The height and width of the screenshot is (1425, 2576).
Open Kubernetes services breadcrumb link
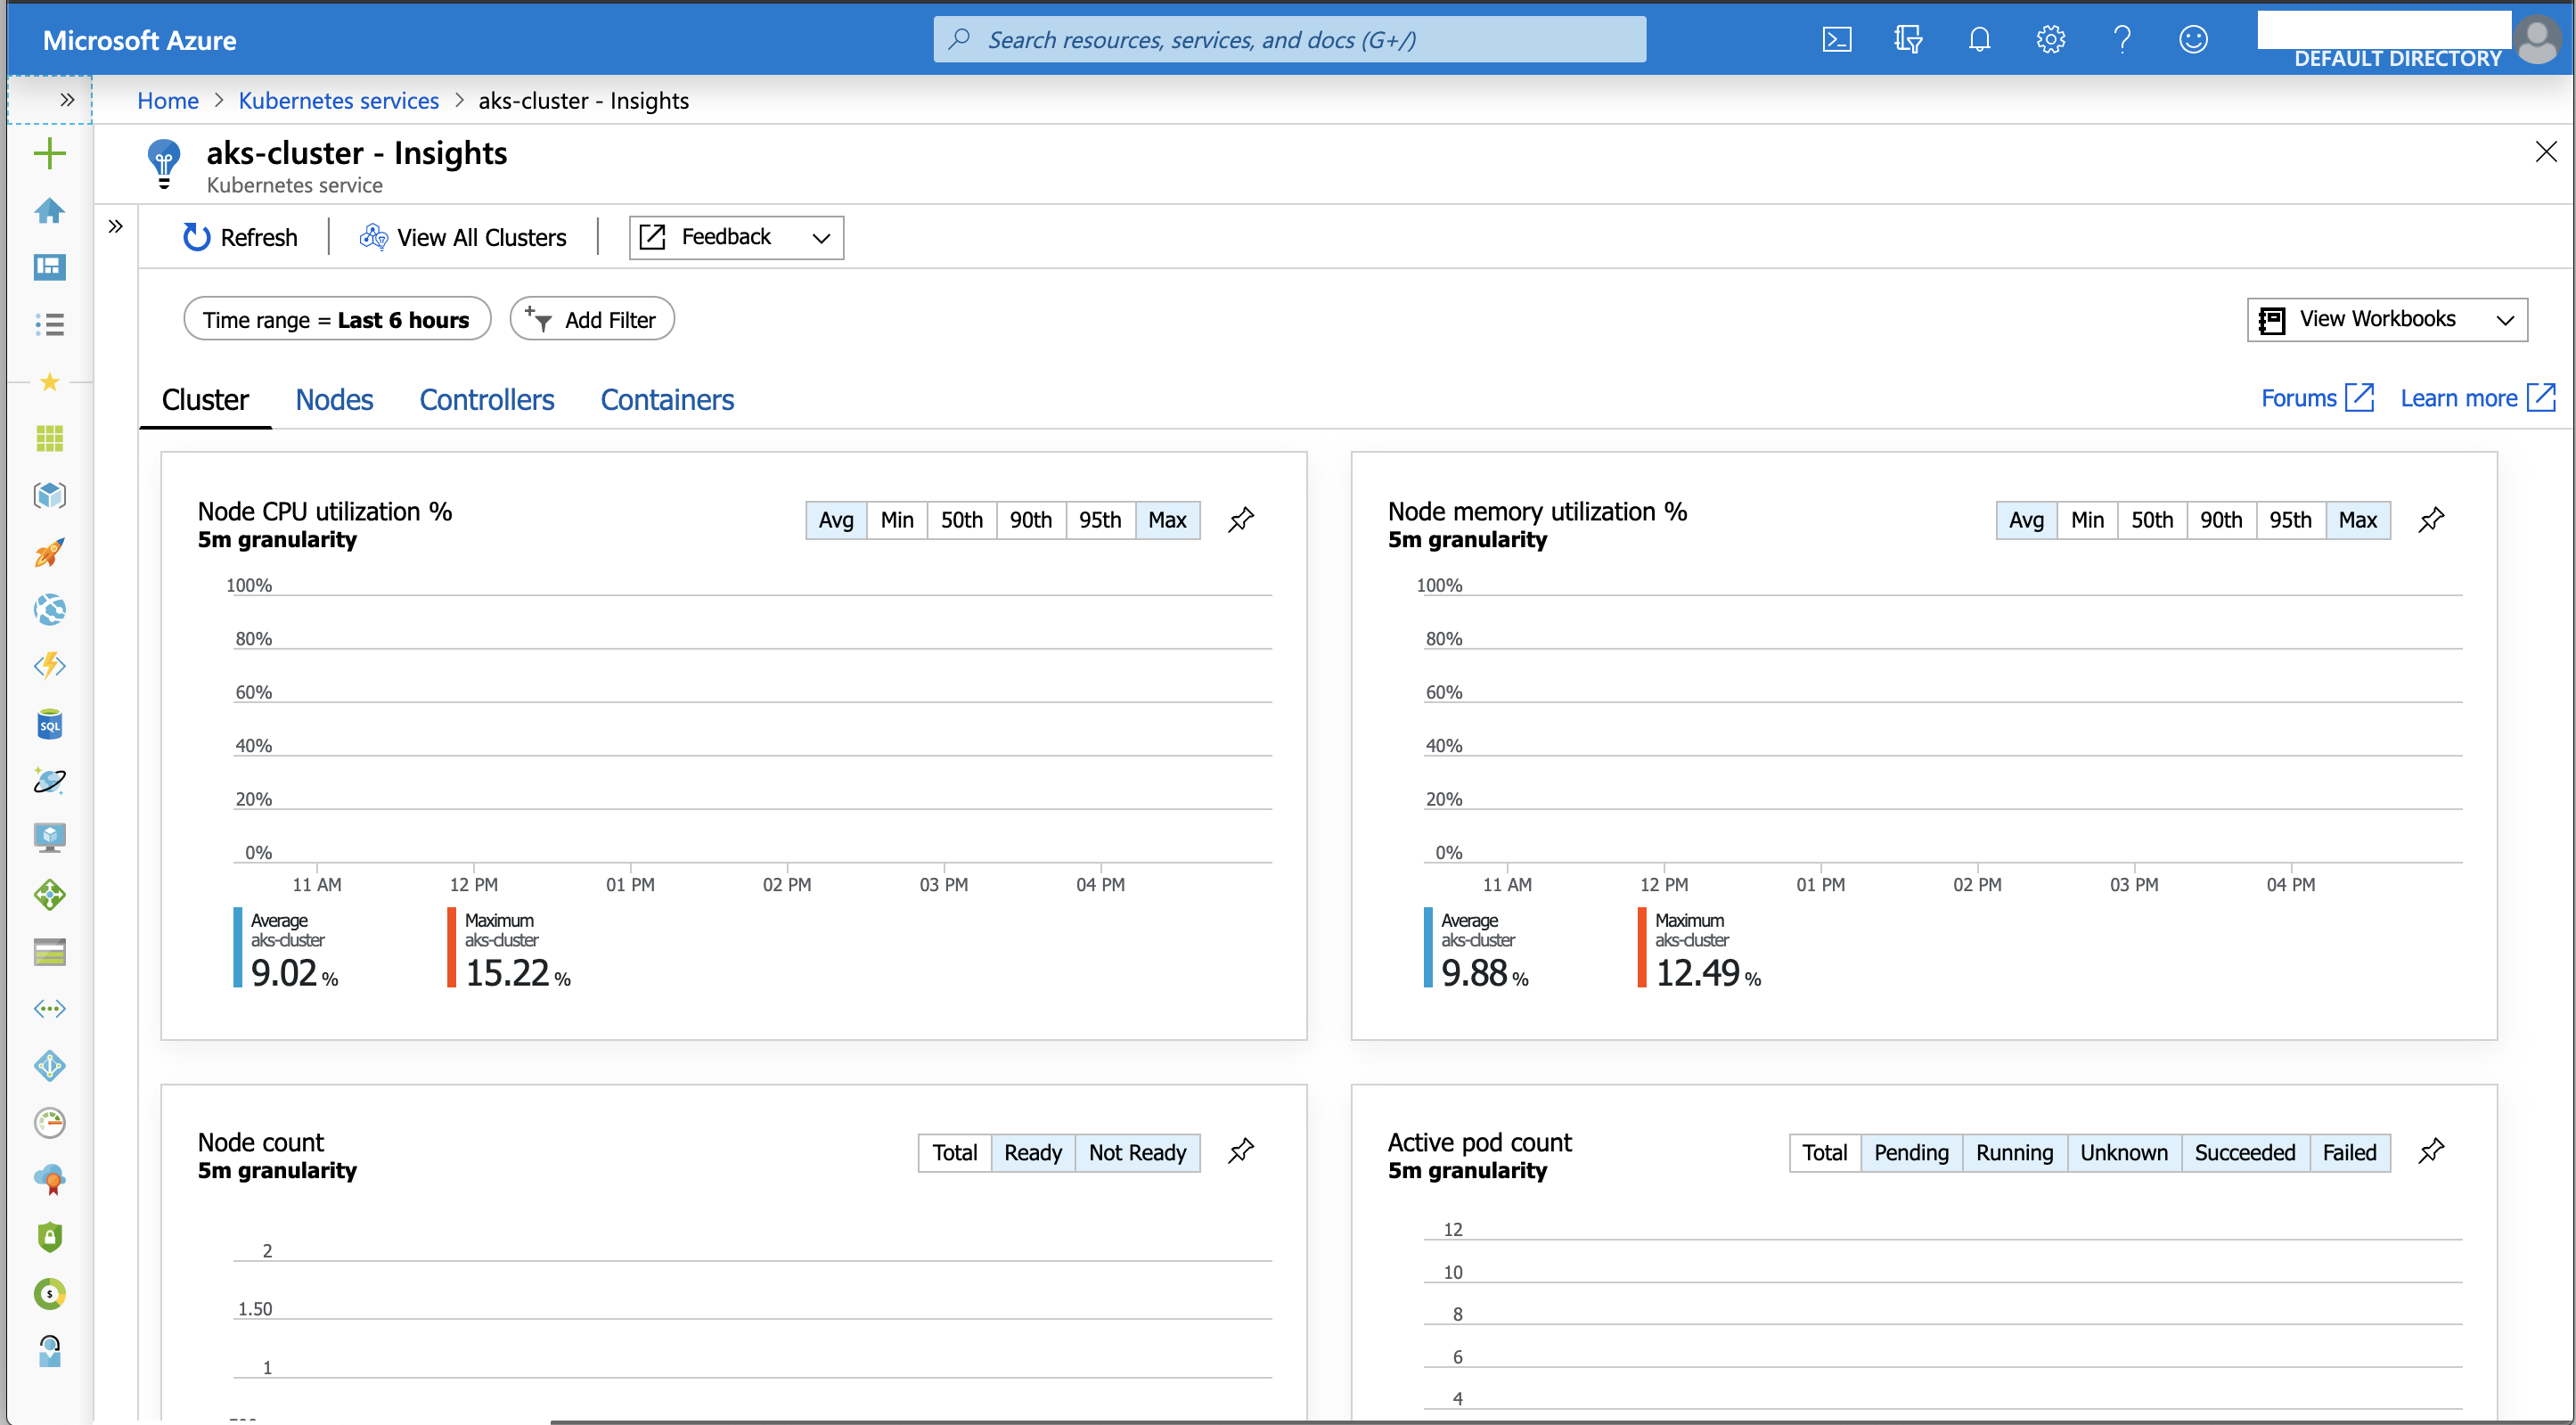coord(338,100)
